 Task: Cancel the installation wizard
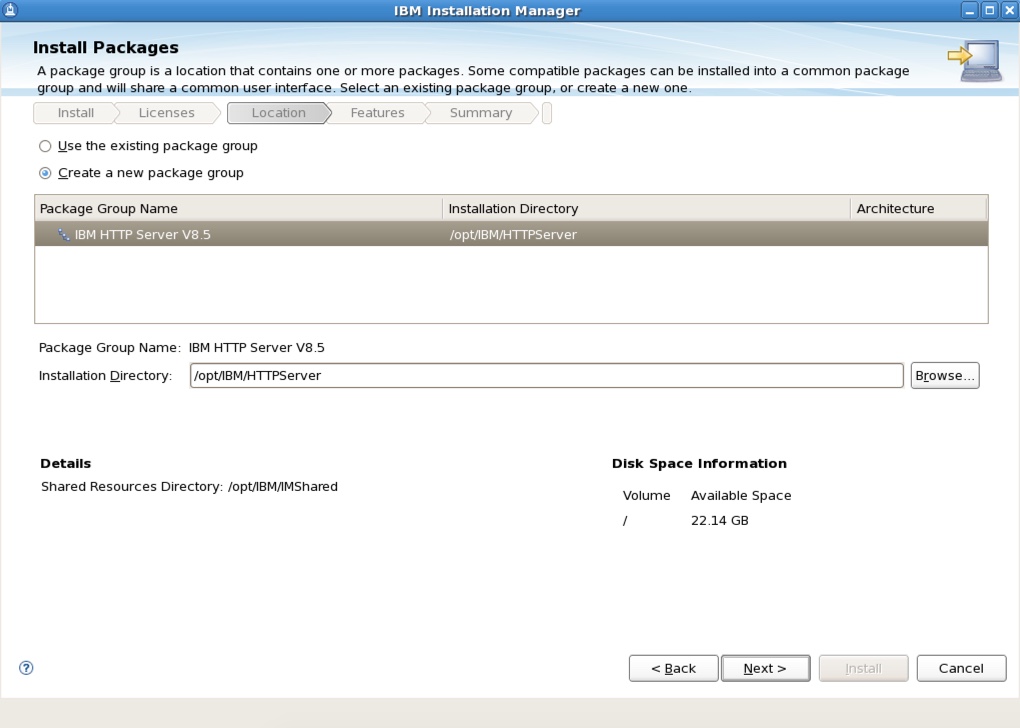961,668
